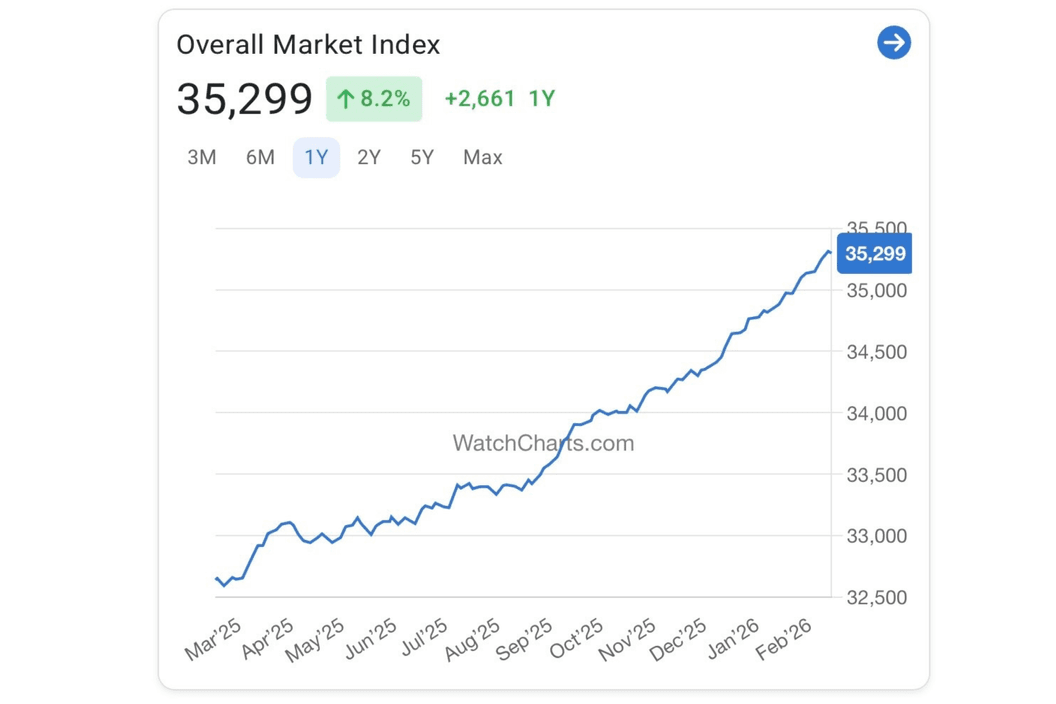
Task: Click the Mar'25 x-axis label
Action: click(x=214, y=639)
